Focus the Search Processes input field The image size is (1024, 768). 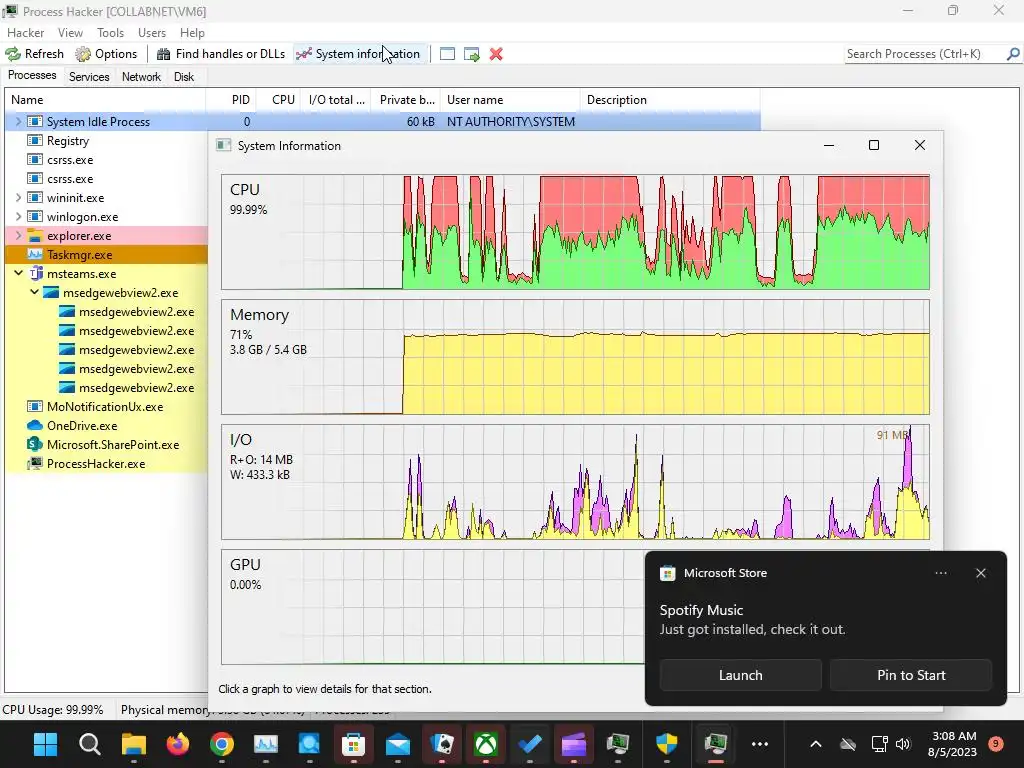(x=924, y=54)
